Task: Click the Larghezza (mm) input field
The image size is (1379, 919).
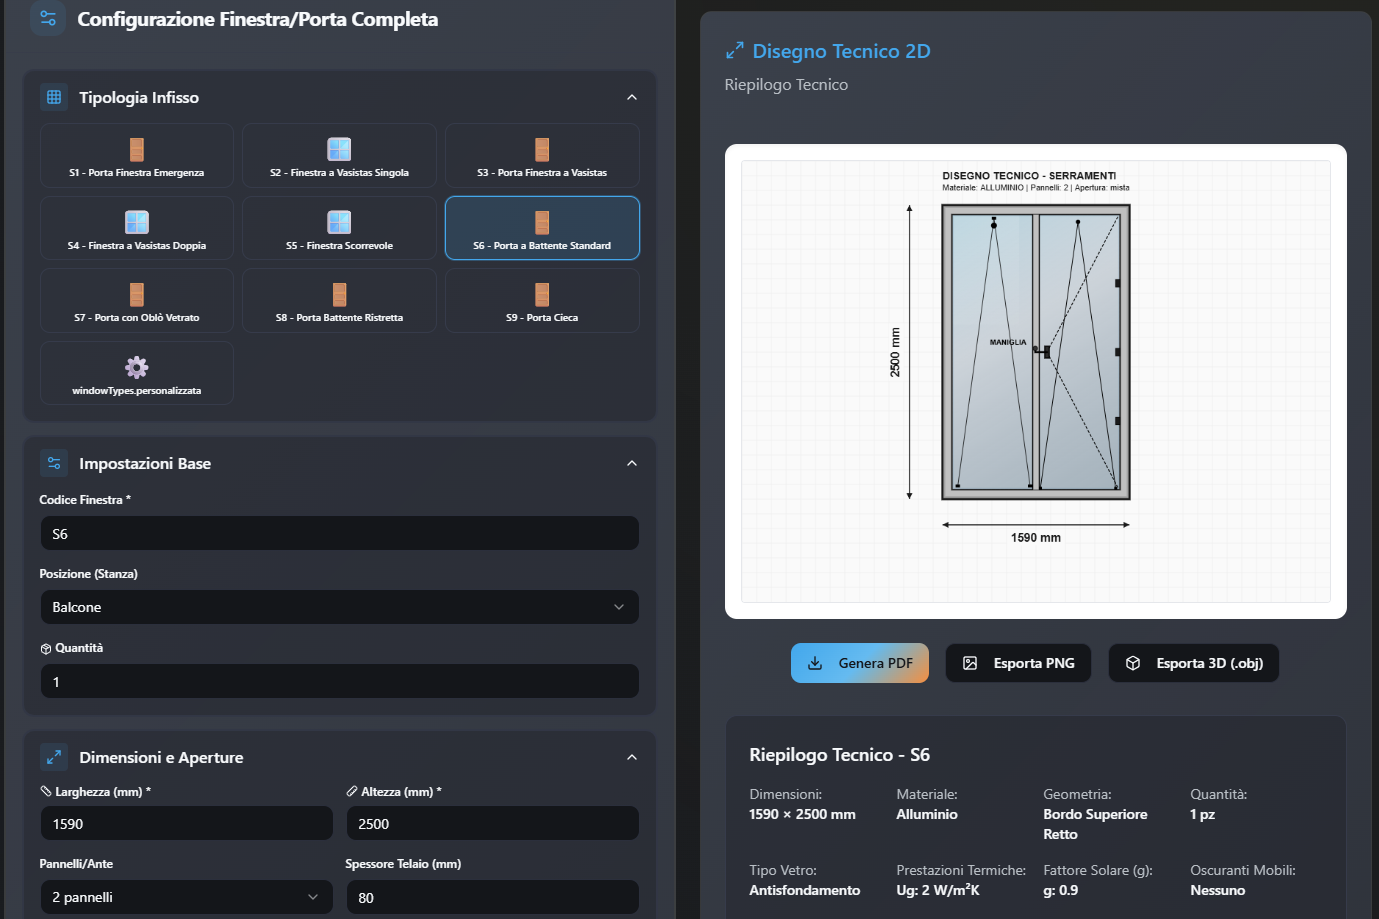Action: pos(186,824)
